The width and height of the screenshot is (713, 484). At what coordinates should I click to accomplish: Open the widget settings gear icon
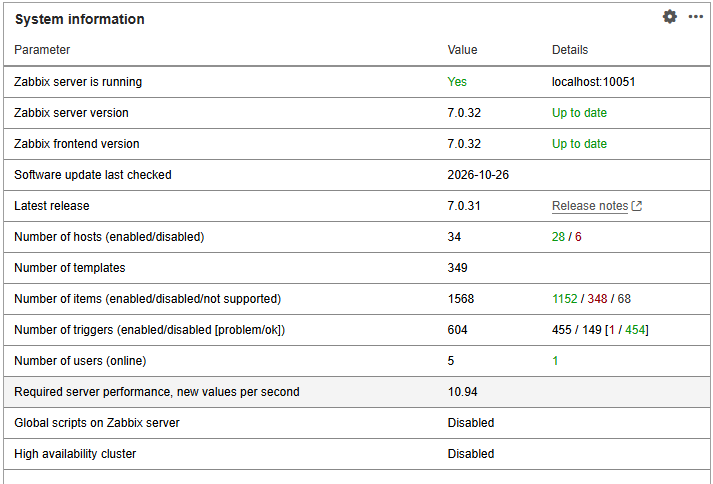point(669,17)
